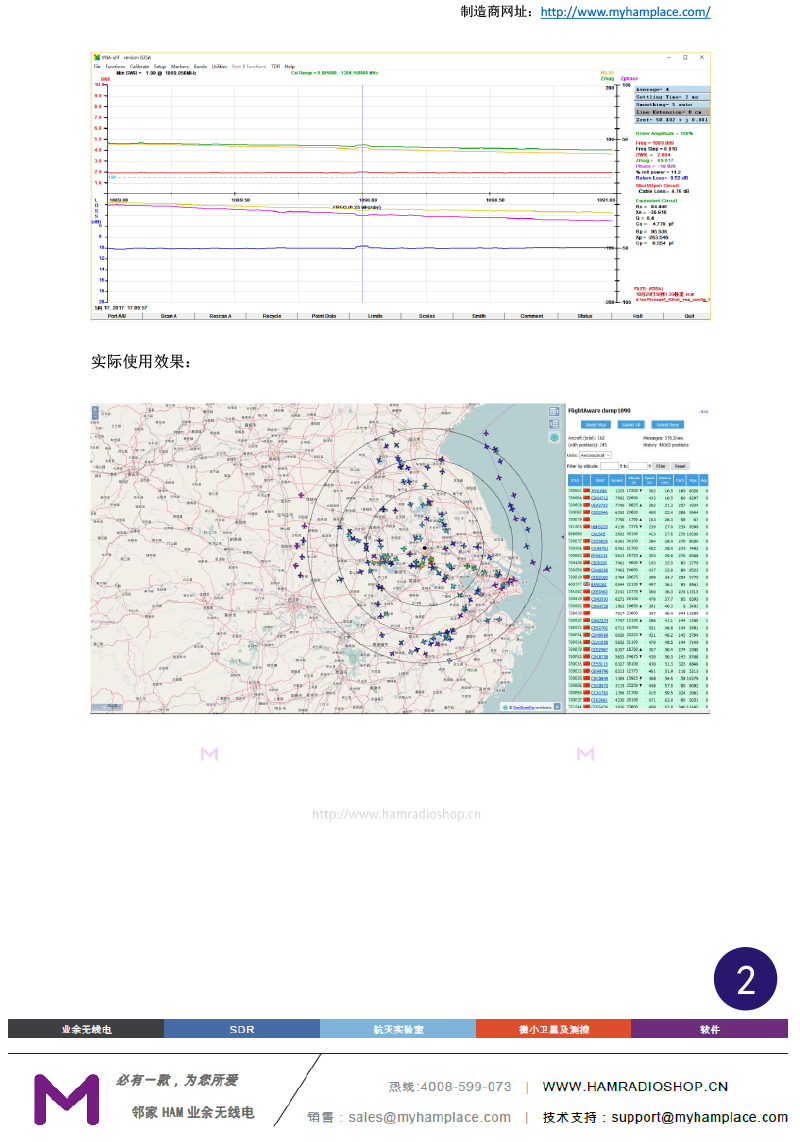Sort table by ICAO column header

575,480
